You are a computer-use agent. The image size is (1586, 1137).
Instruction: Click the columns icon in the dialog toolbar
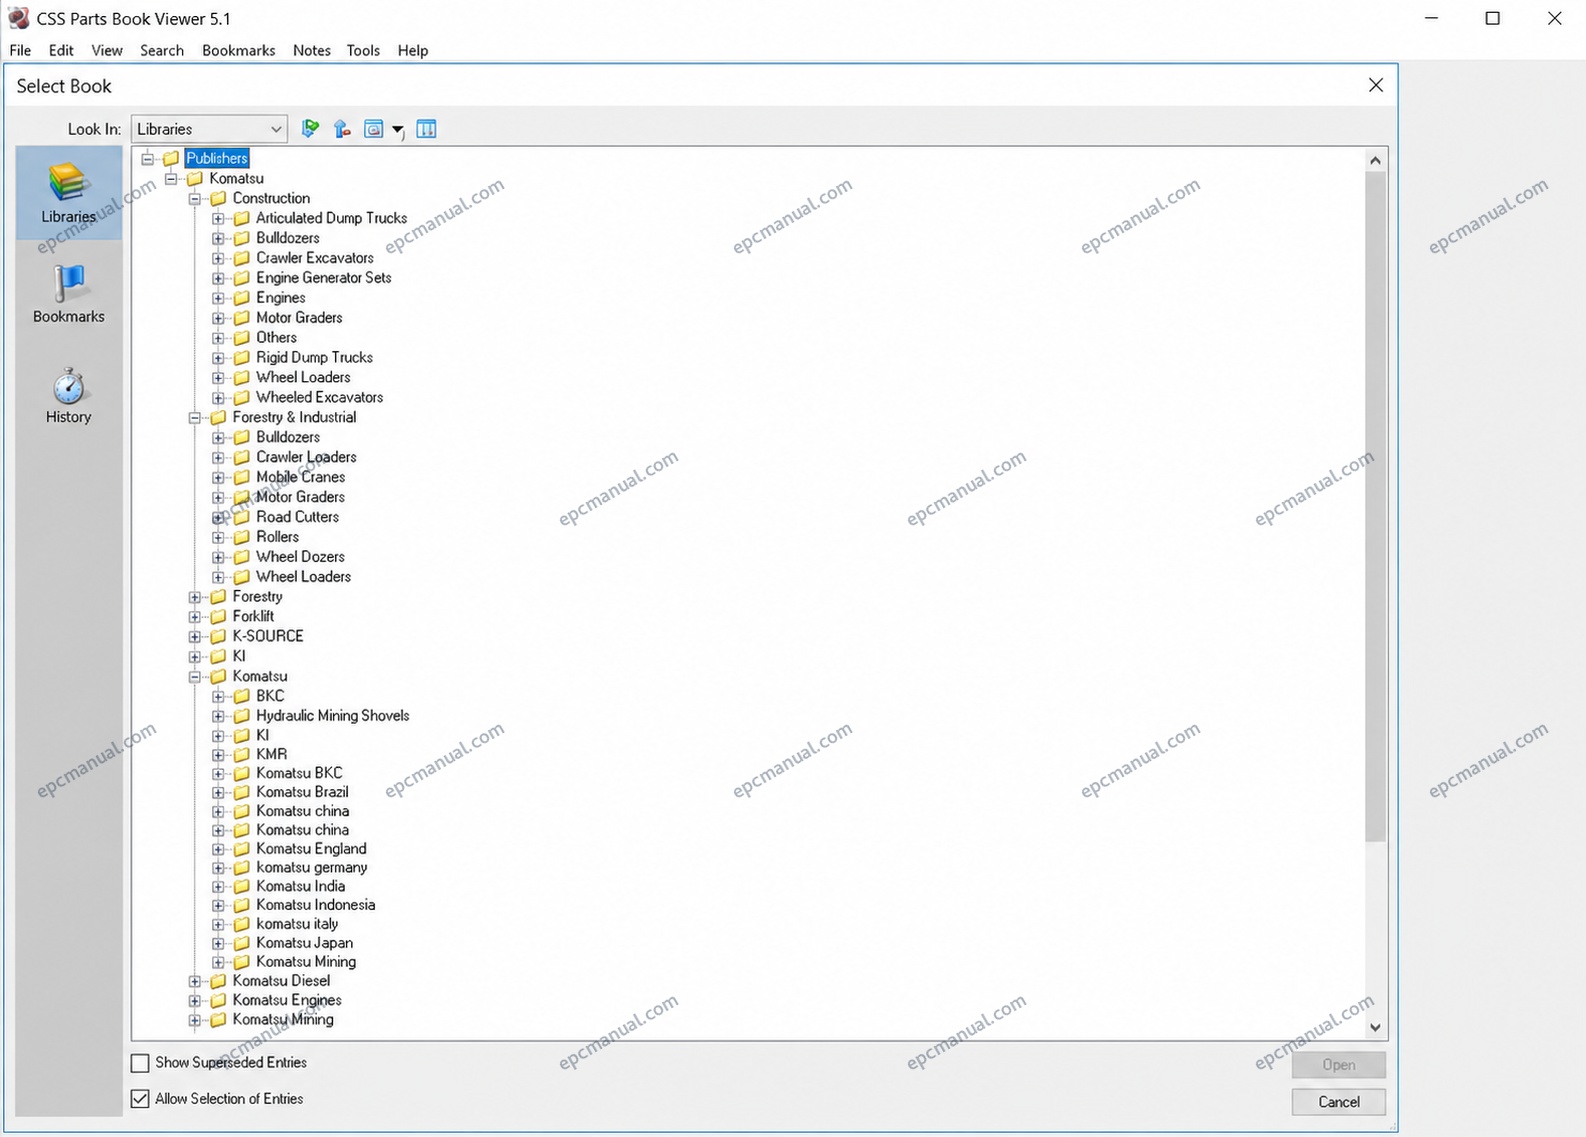[426, 129]
